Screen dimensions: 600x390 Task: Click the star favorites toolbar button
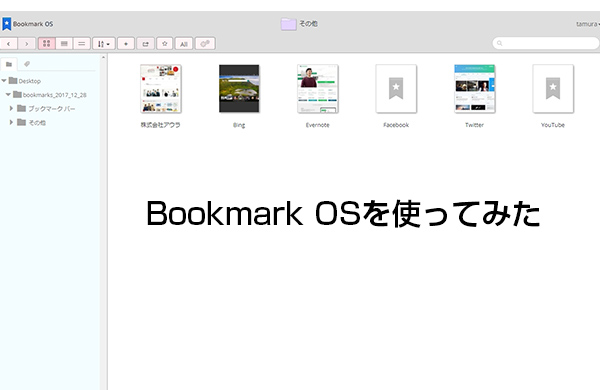(x=165, y=44)
